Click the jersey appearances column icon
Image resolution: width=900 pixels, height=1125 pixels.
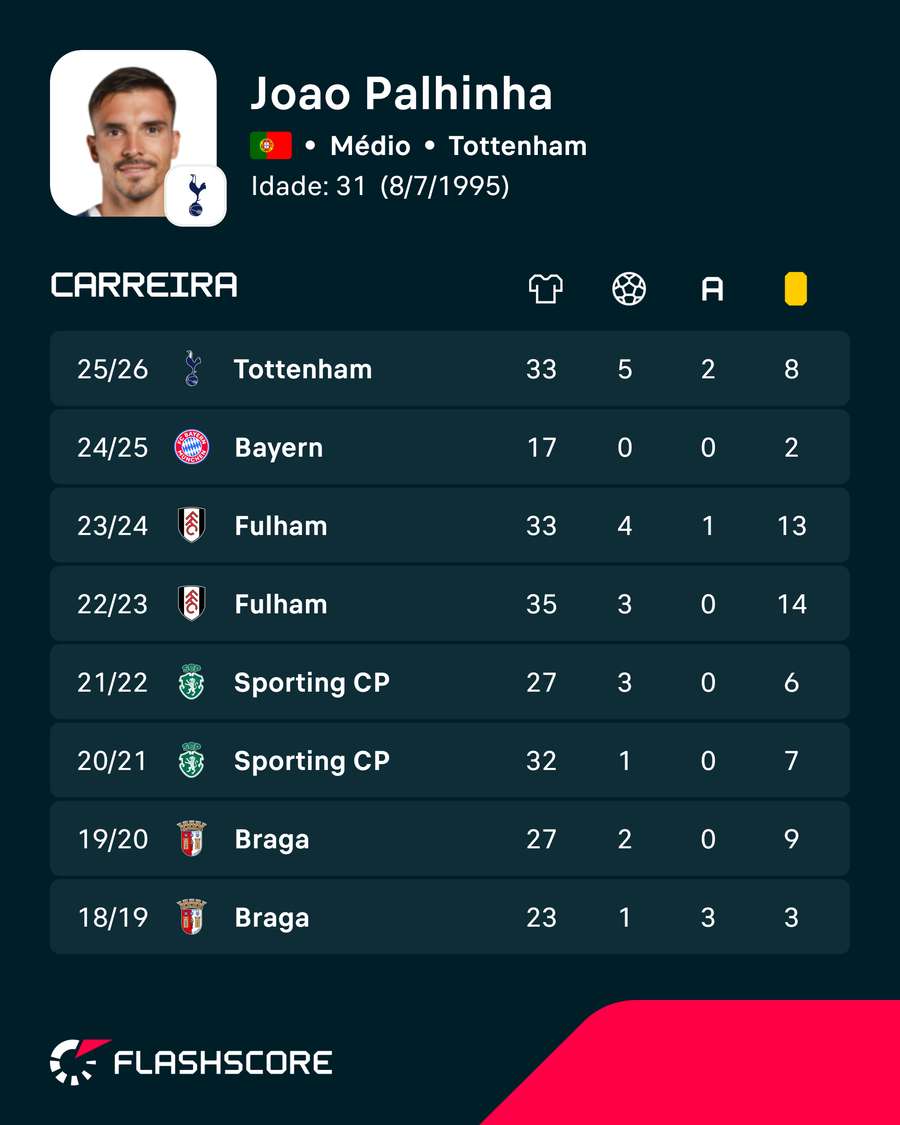tap(545, 289)
